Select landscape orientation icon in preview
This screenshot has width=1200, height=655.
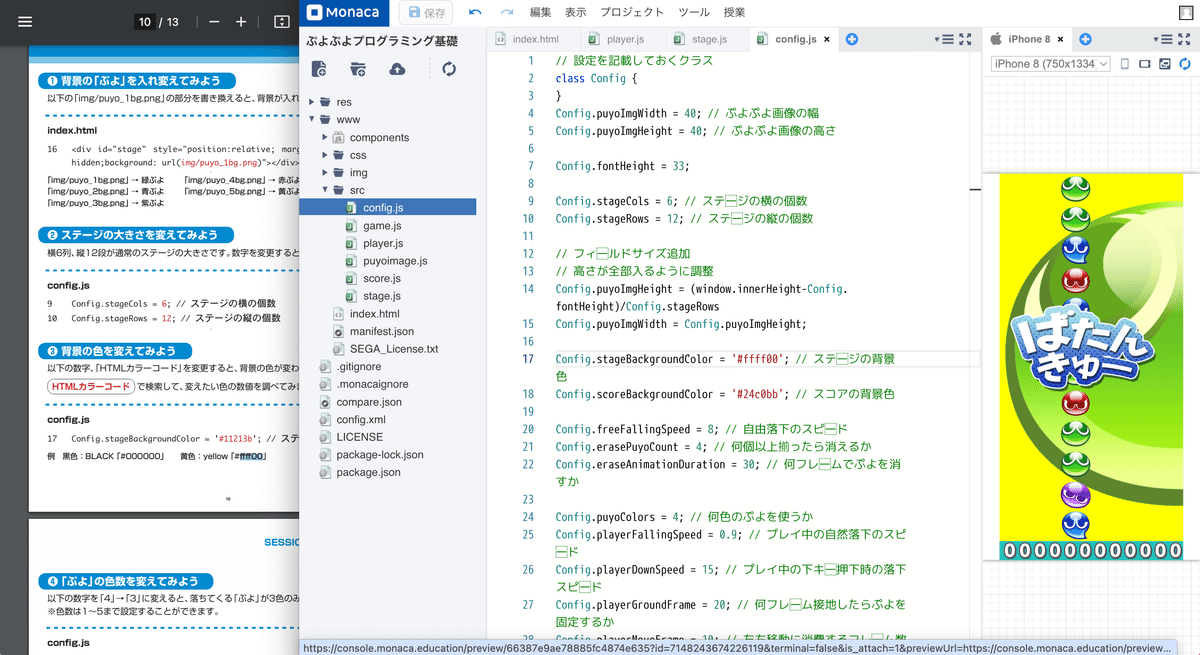[1145, 64]
